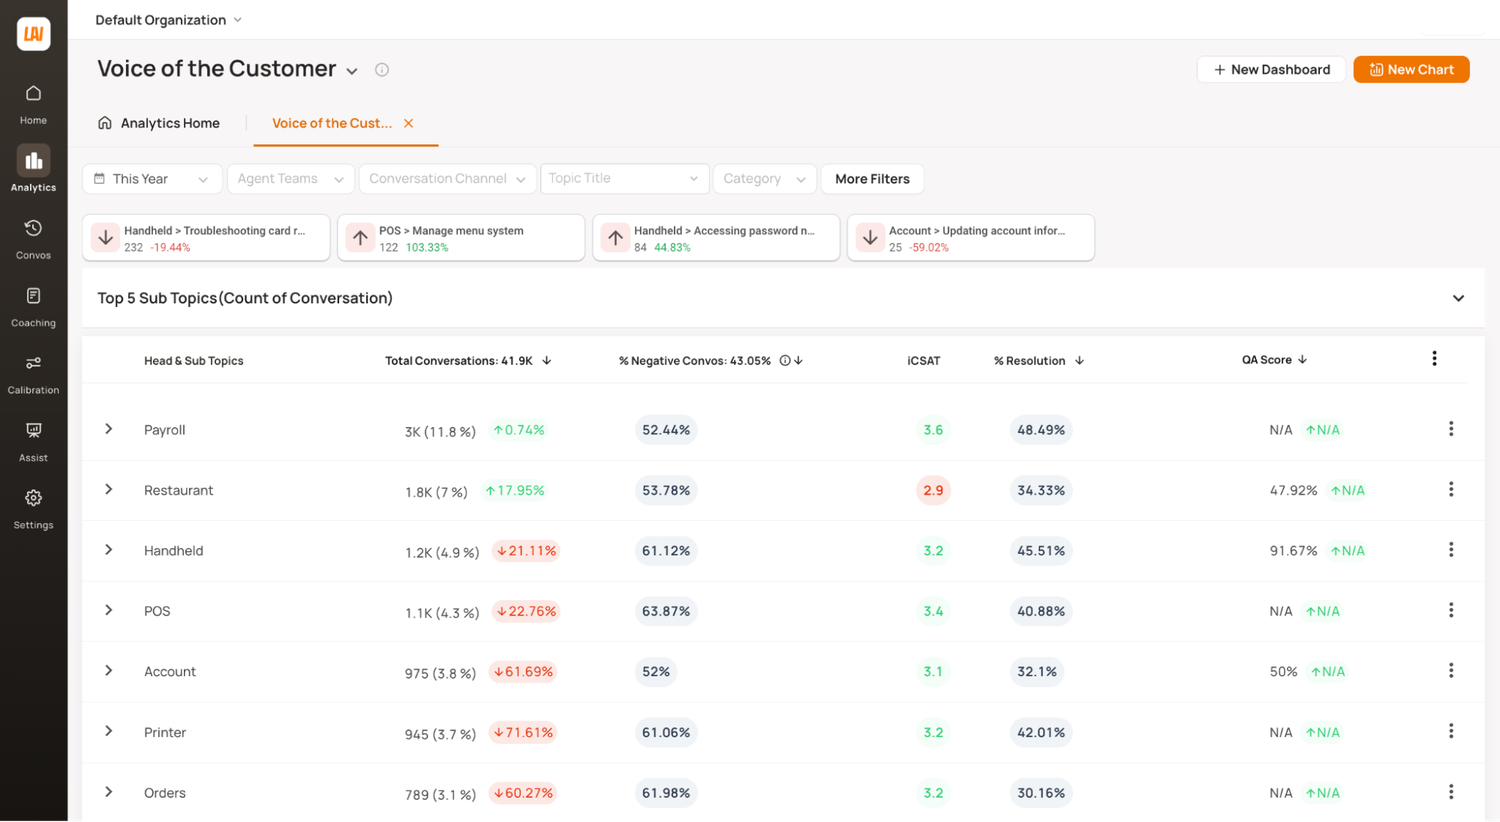Open the Calibration sidebar icon
This screenshot has height=822, width=1500.
point(33,363)
